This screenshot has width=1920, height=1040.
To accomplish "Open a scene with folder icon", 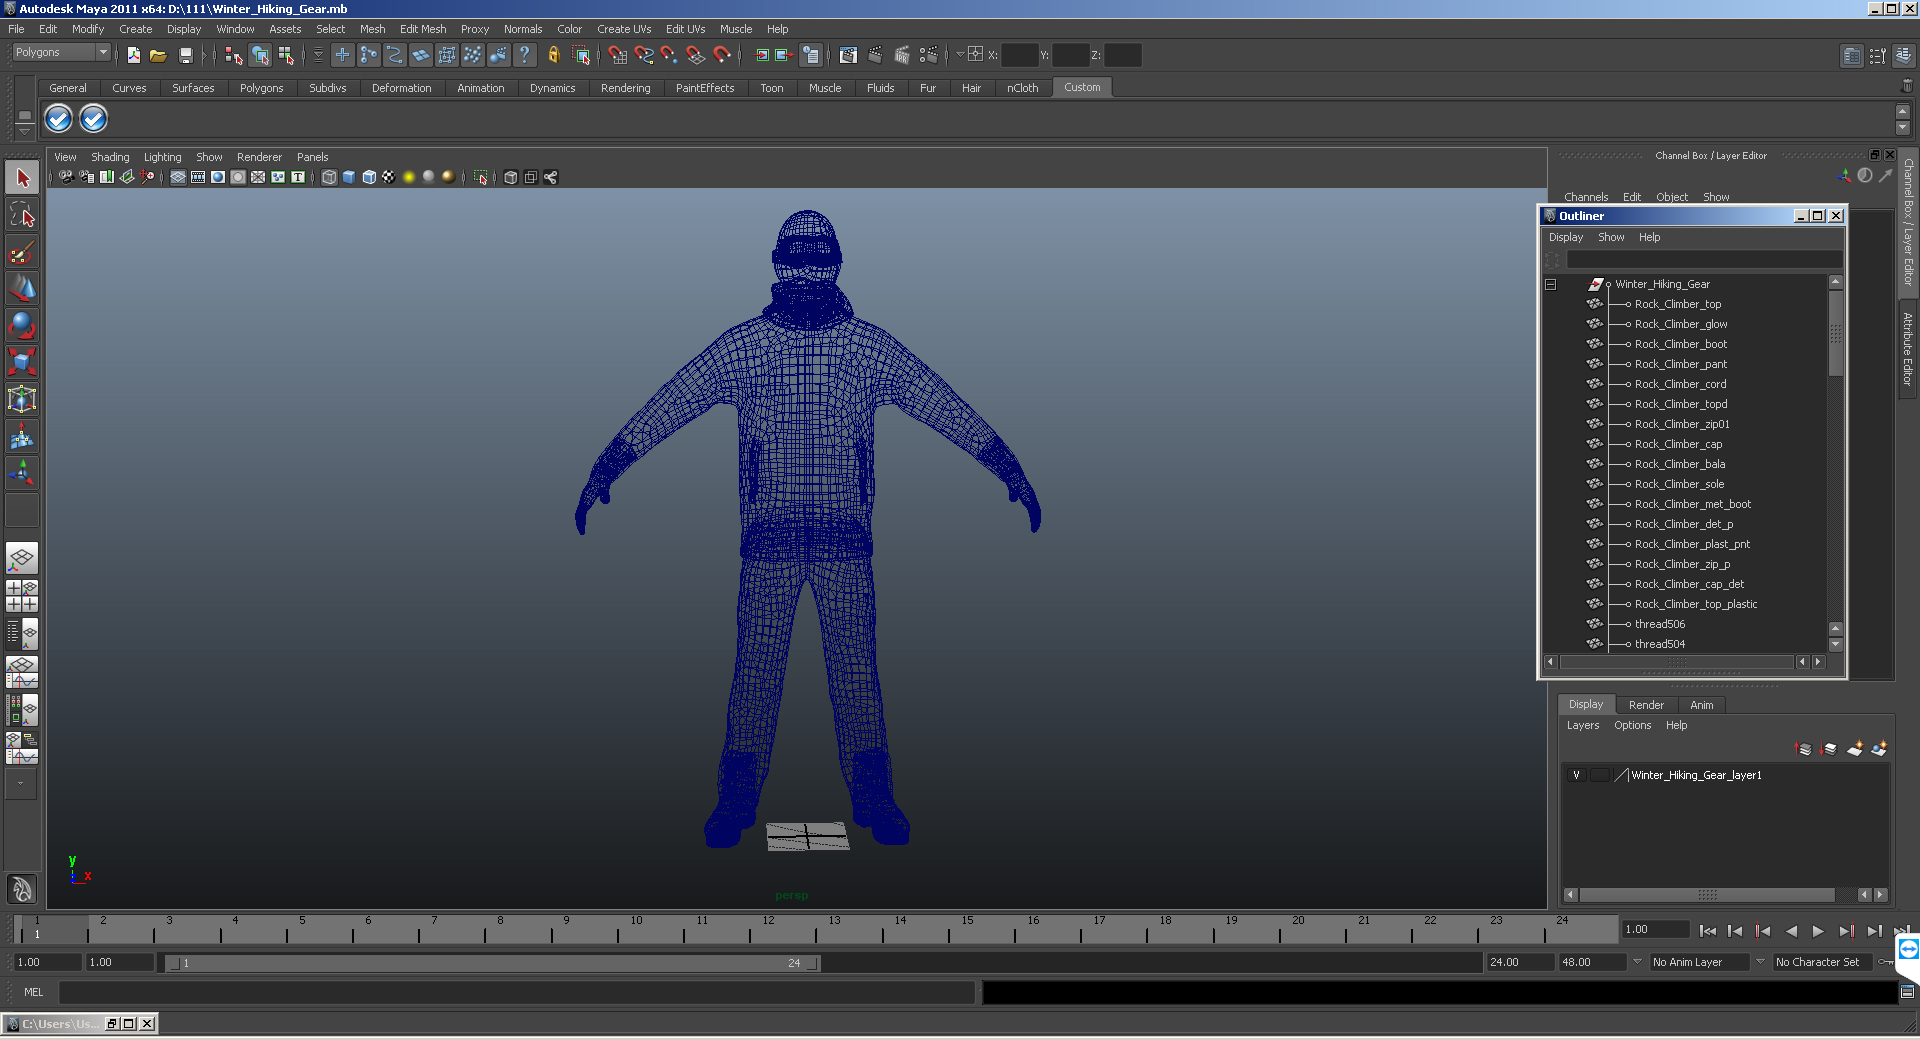I will click(158, 55).
